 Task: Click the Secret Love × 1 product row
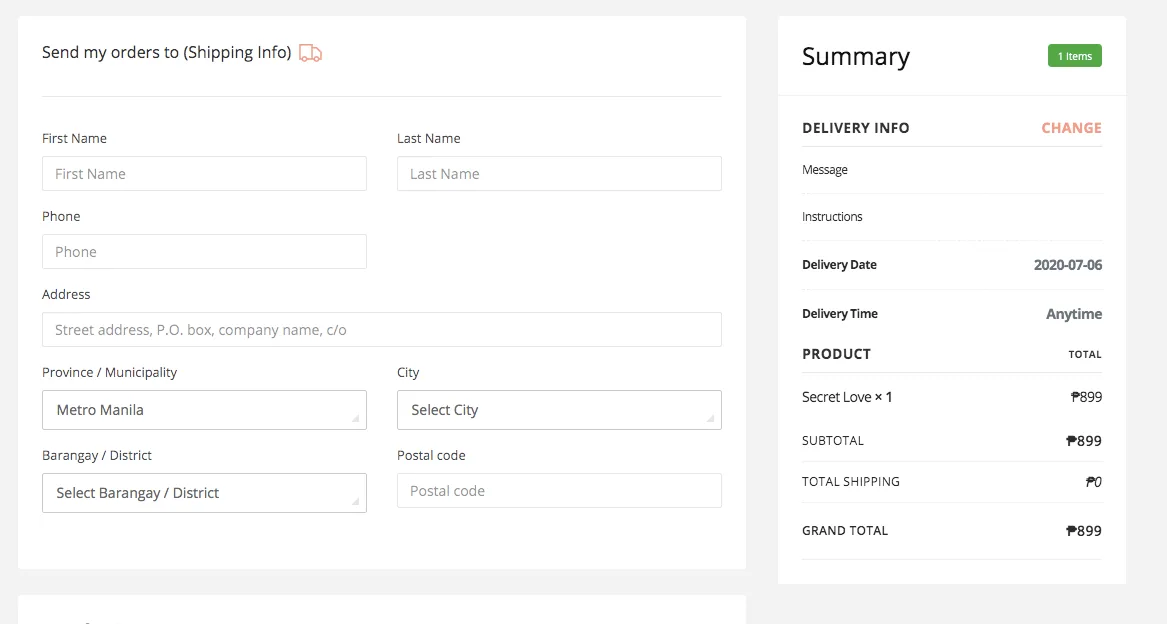[x=952, y=397]
